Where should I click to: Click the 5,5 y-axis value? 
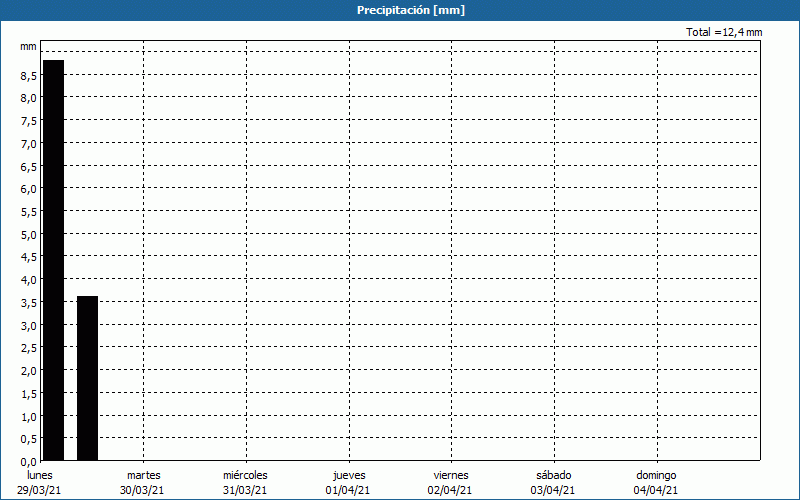(x=29, y=212)
